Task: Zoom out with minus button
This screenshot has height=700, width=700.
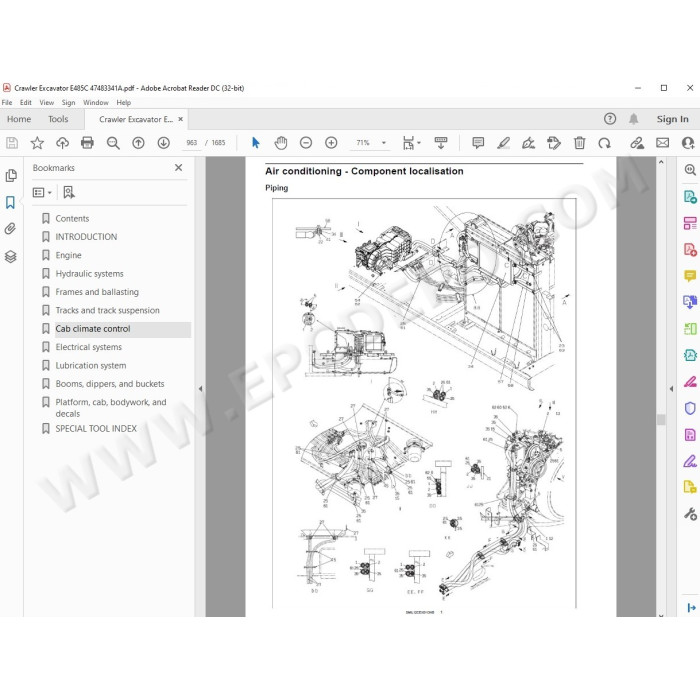Action: point(306,143)
